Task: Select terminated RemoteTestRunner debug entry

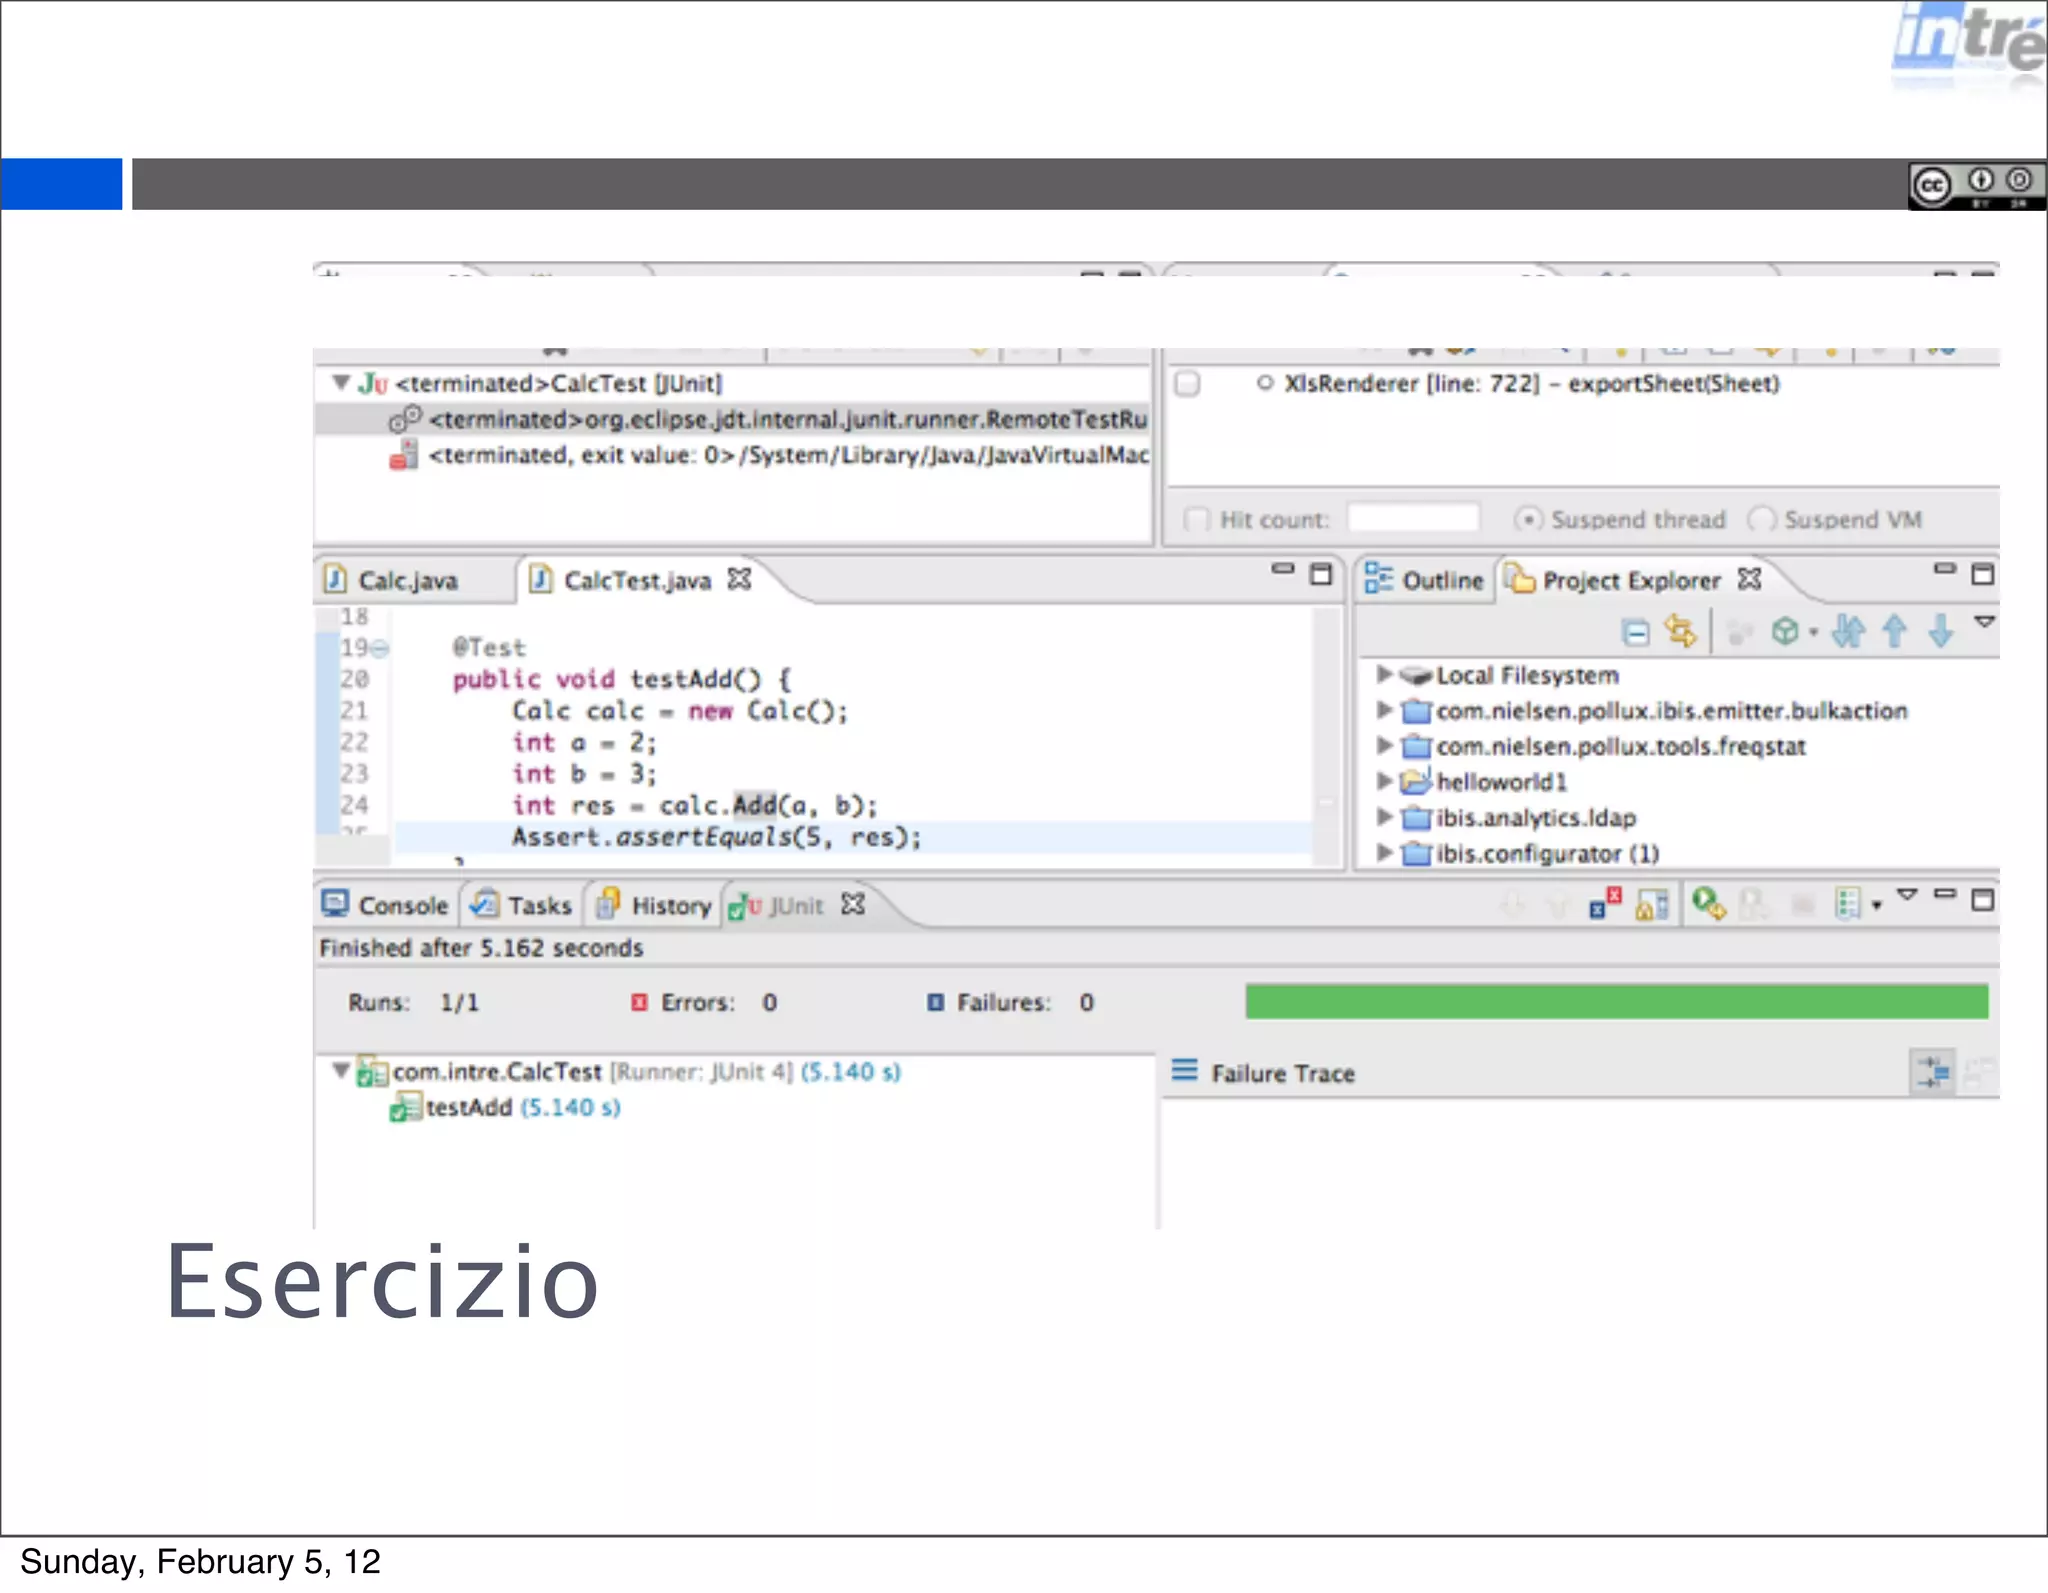Action: pyautogui.click(x=768, y=419)
